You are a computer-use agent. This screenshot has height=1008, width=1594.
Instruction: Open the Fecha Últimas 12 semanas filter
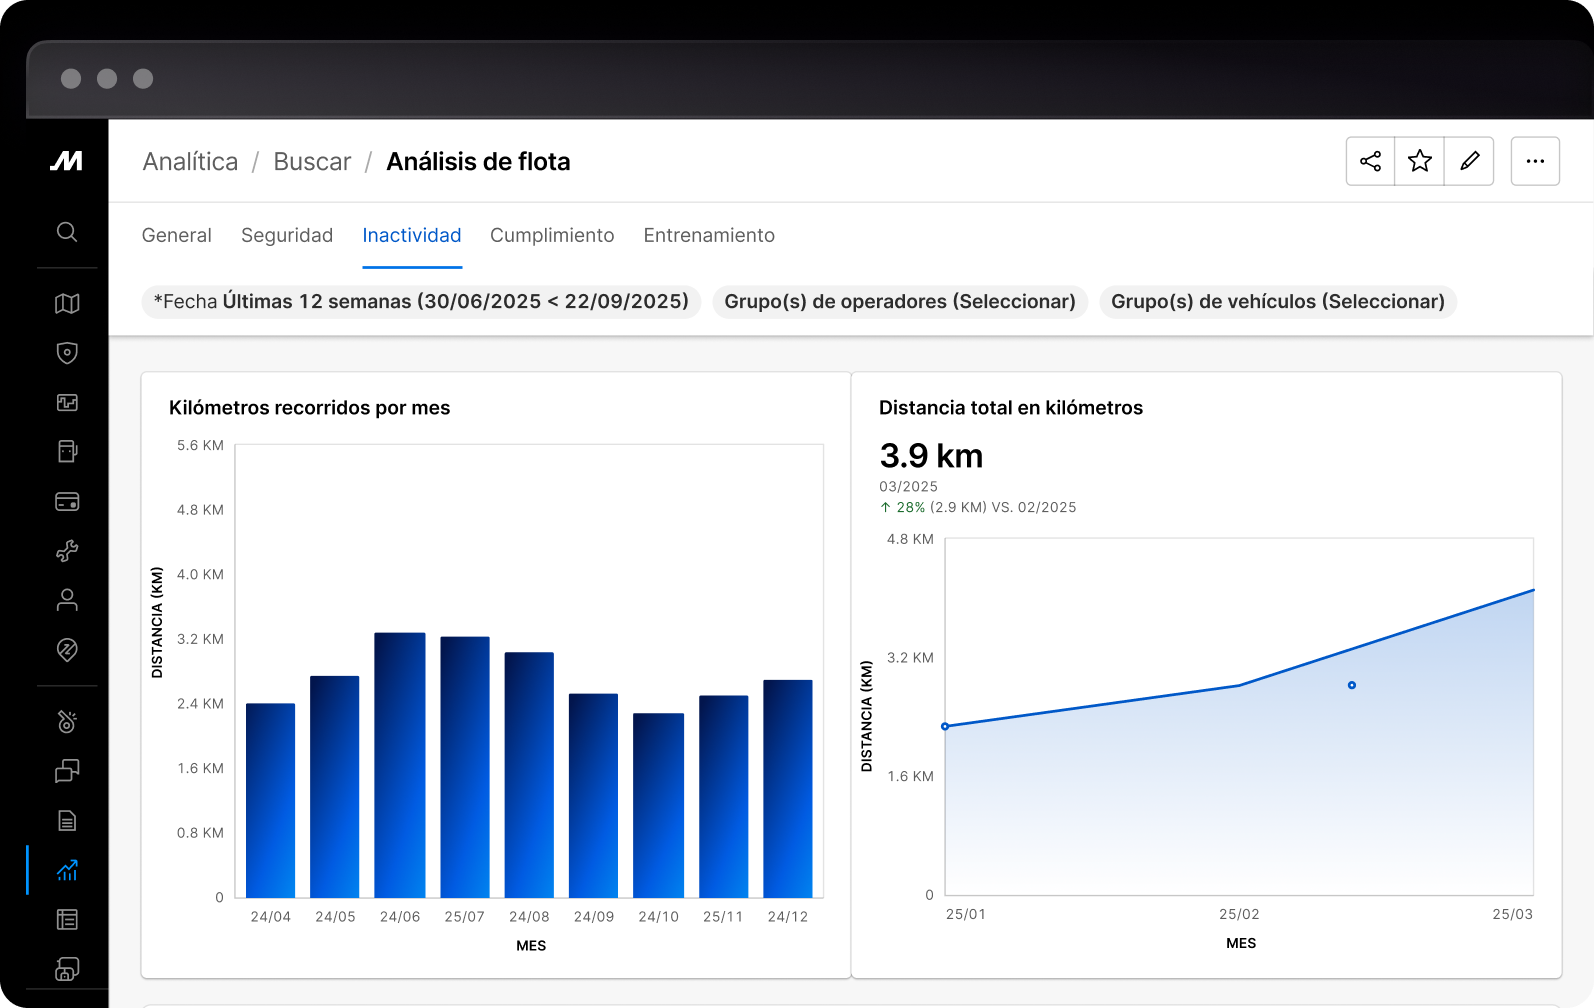(x=421, y=302)
